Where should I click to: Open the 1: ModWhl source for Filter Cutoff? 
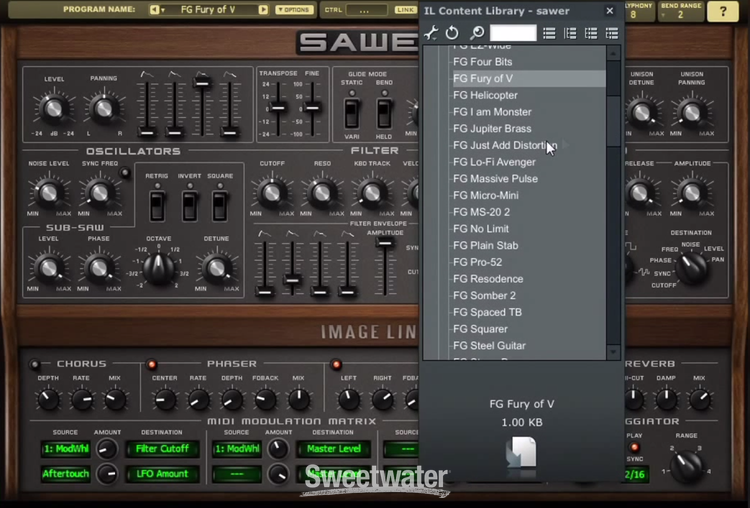point(66,449)
